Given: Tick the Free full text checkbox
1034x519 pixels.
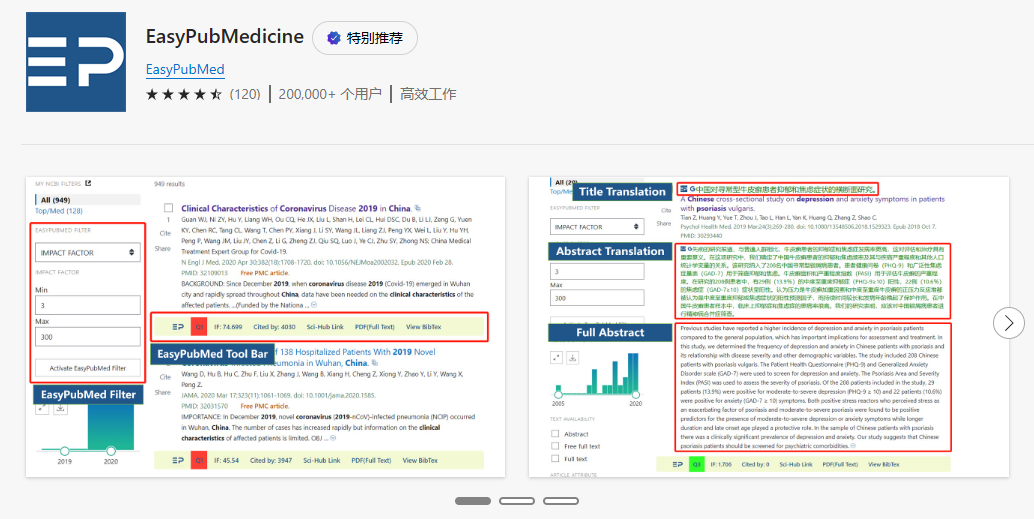Looking at the screenshot, I should (x=555, y=446).
